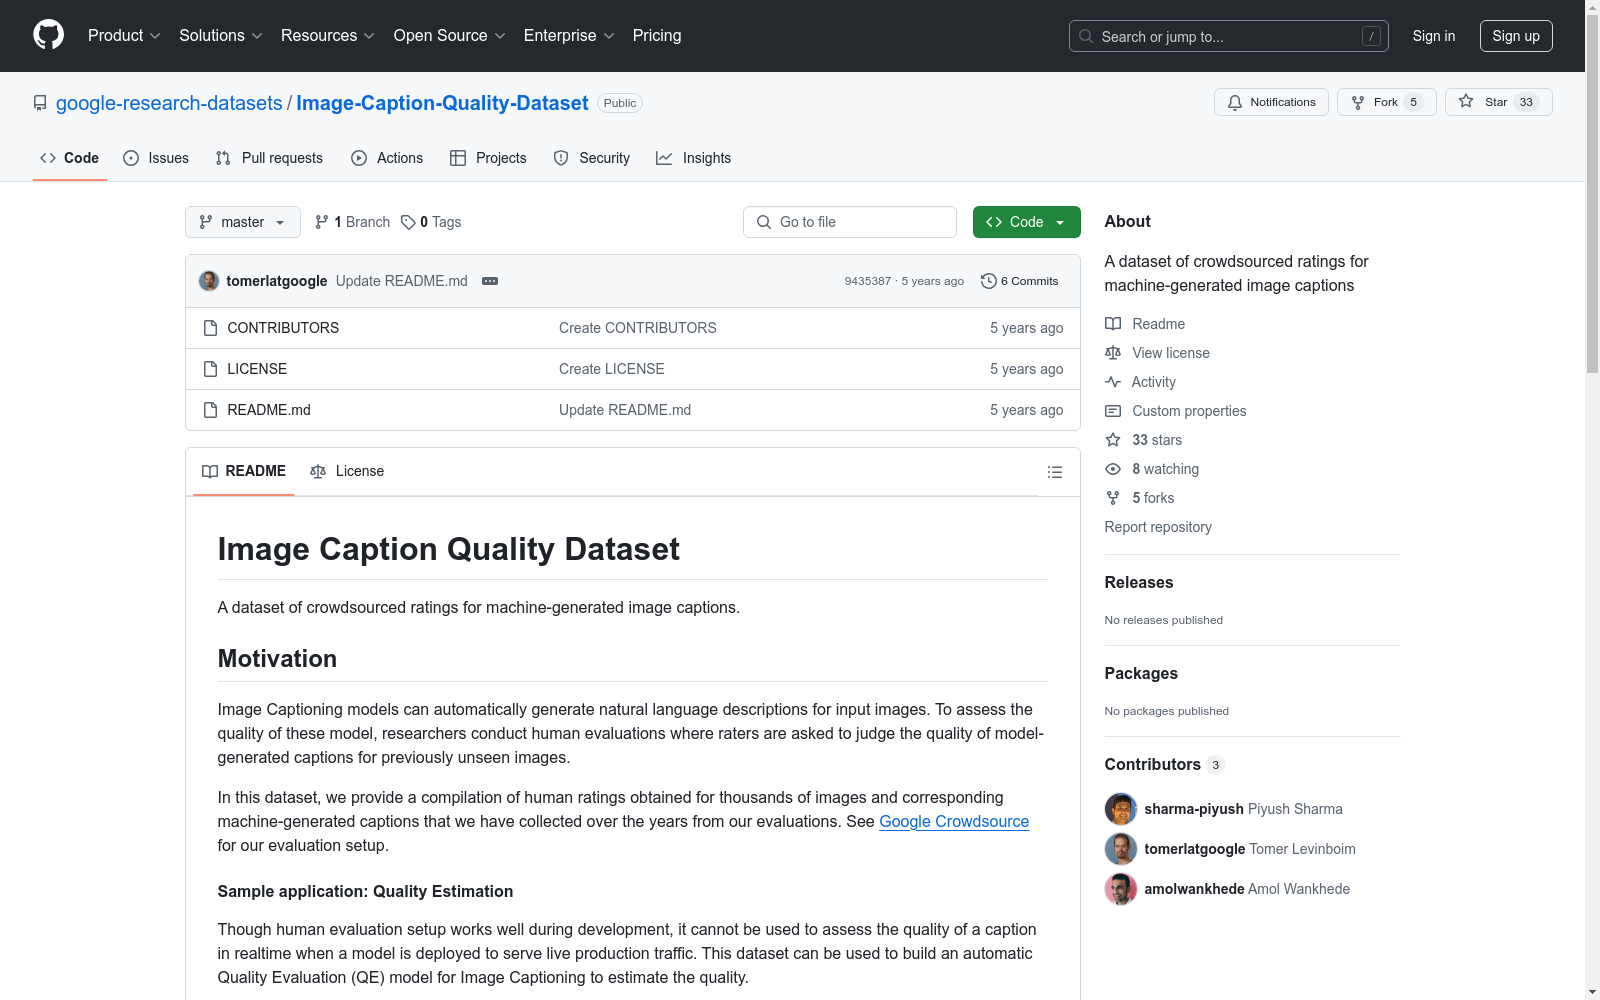Viewport: 1600px width, 1000px height.
Task: Click sharma-piyush contributor avatar
Action: 1121,809
